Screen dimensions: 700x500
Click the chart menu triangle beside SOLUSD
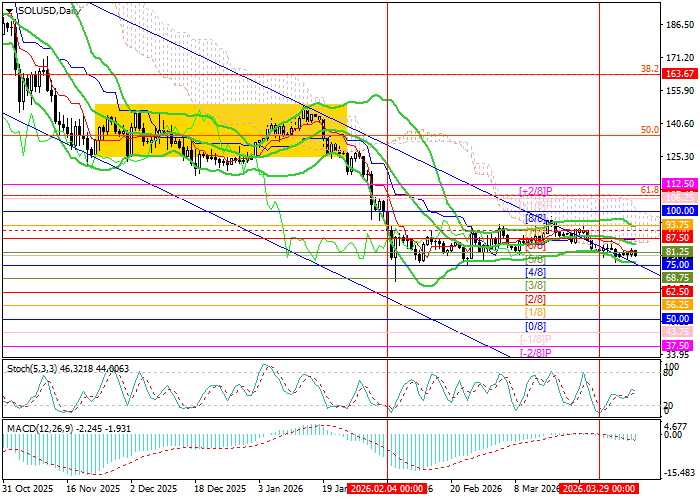(8, 10)
